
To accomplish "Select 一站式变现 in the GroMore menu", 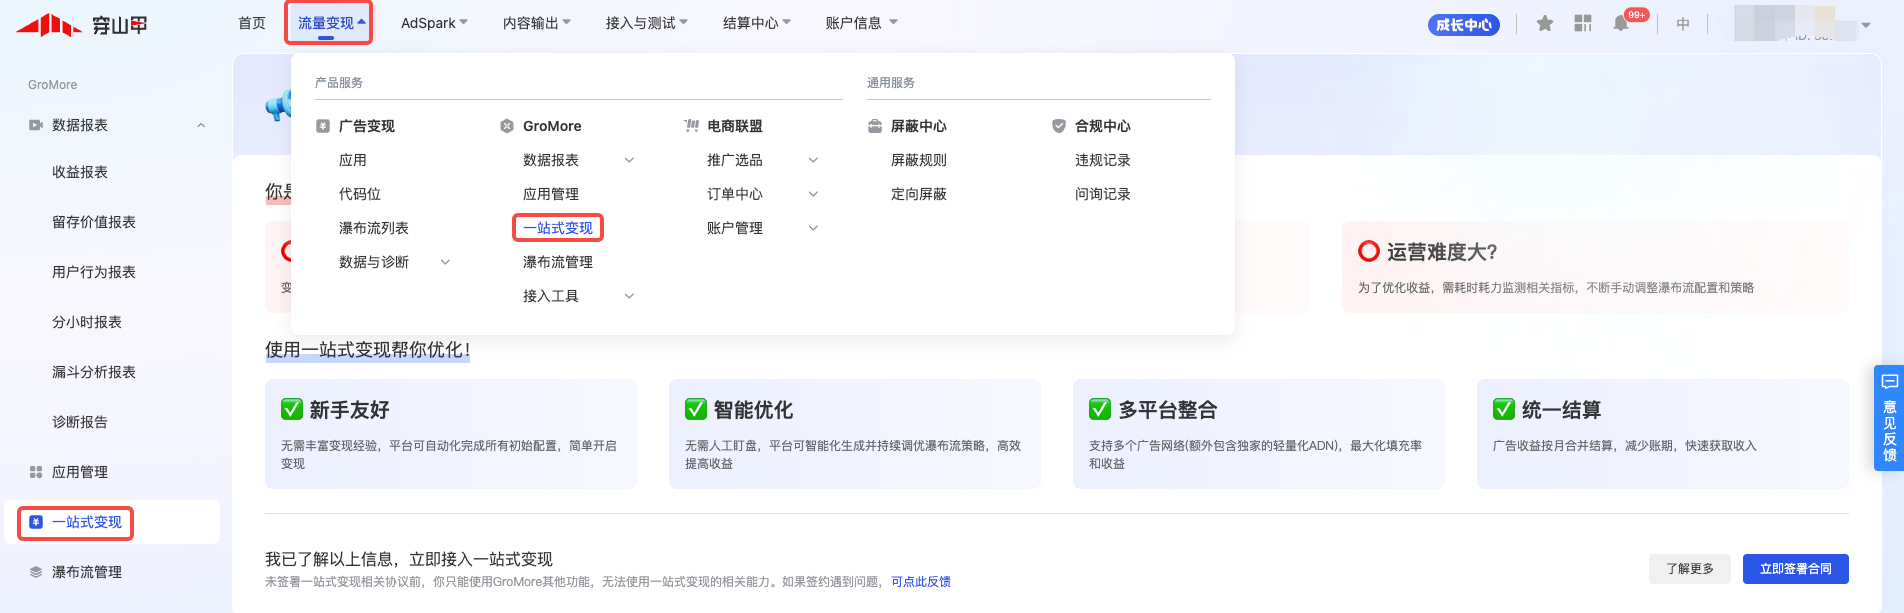I will tap(558, 228).
